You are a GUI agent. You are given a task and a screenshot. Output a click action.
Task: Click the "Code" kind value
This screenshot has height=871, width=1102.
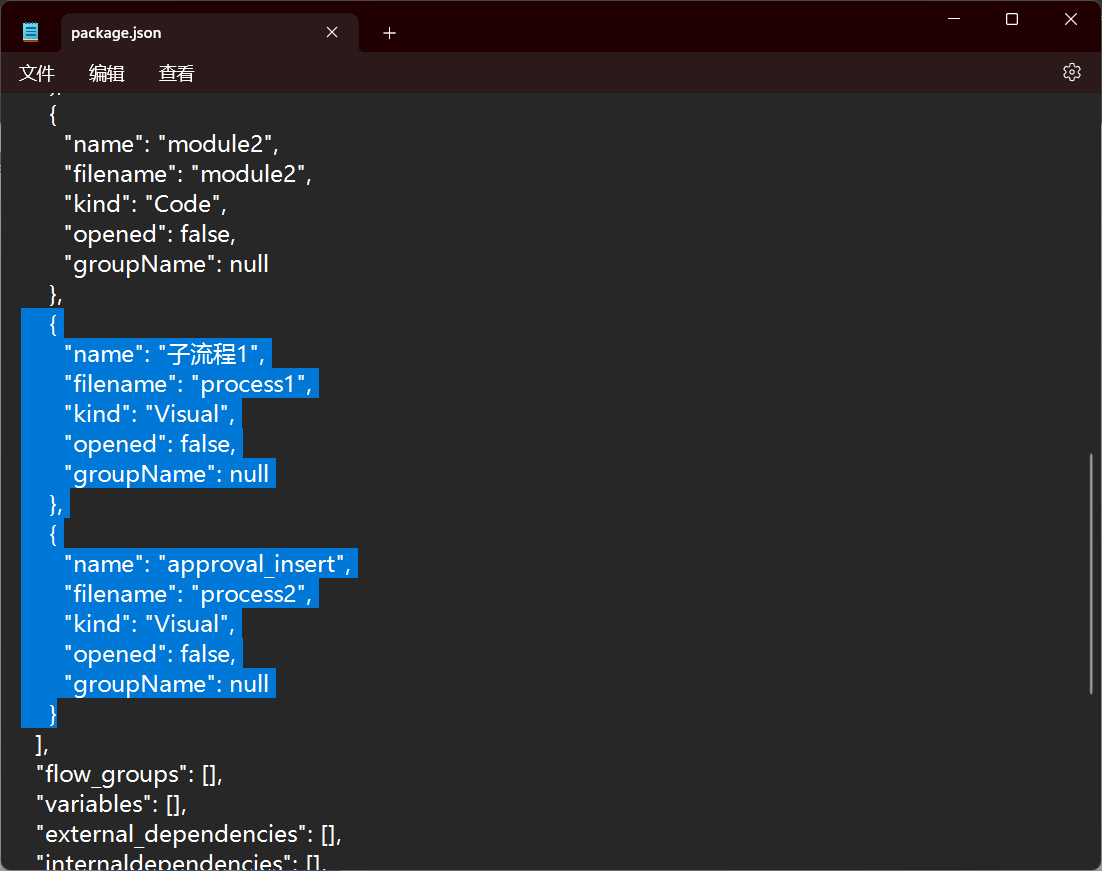[x=182, y=204]
